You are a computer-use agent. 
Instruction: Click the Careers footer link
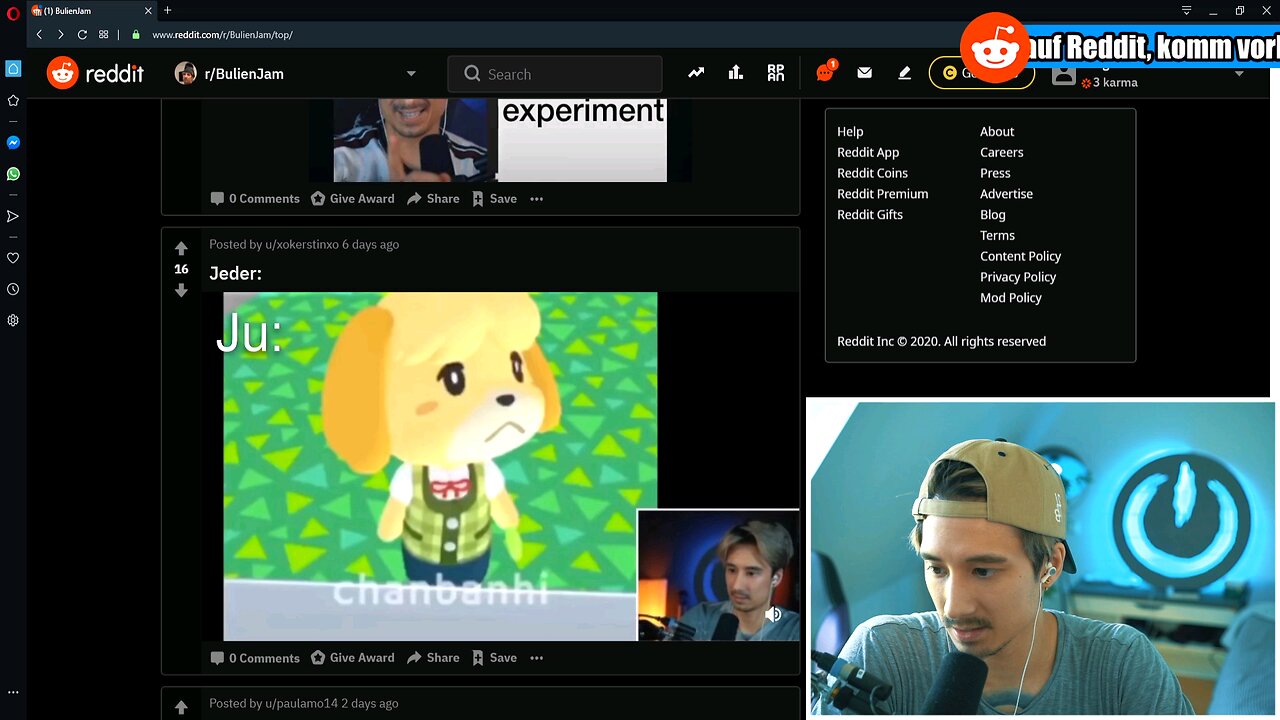click(1001, 152)
